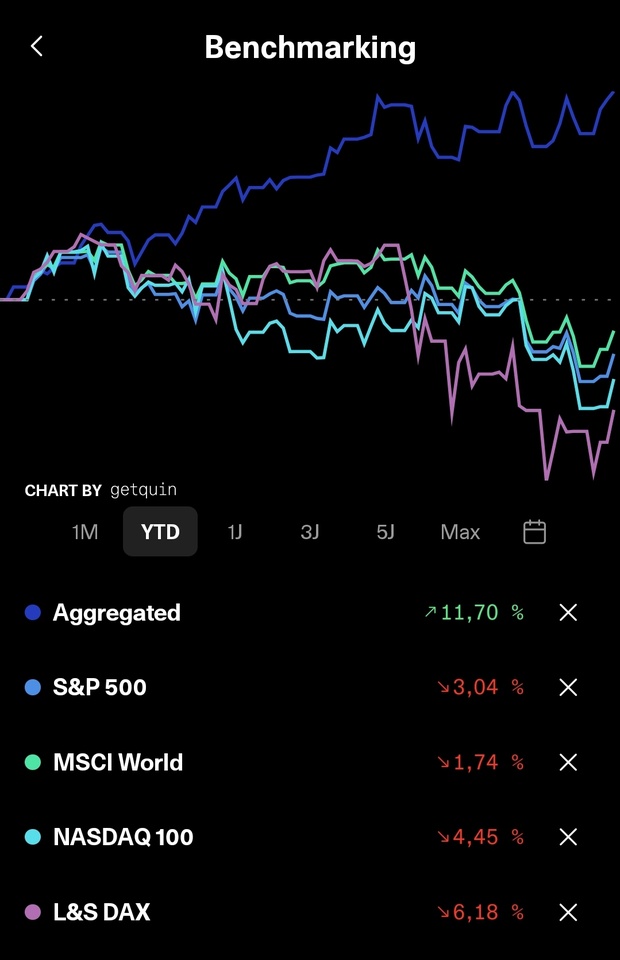
Task: Select the YTD time range
Action: pyautogui.click(x=160, y=532)
